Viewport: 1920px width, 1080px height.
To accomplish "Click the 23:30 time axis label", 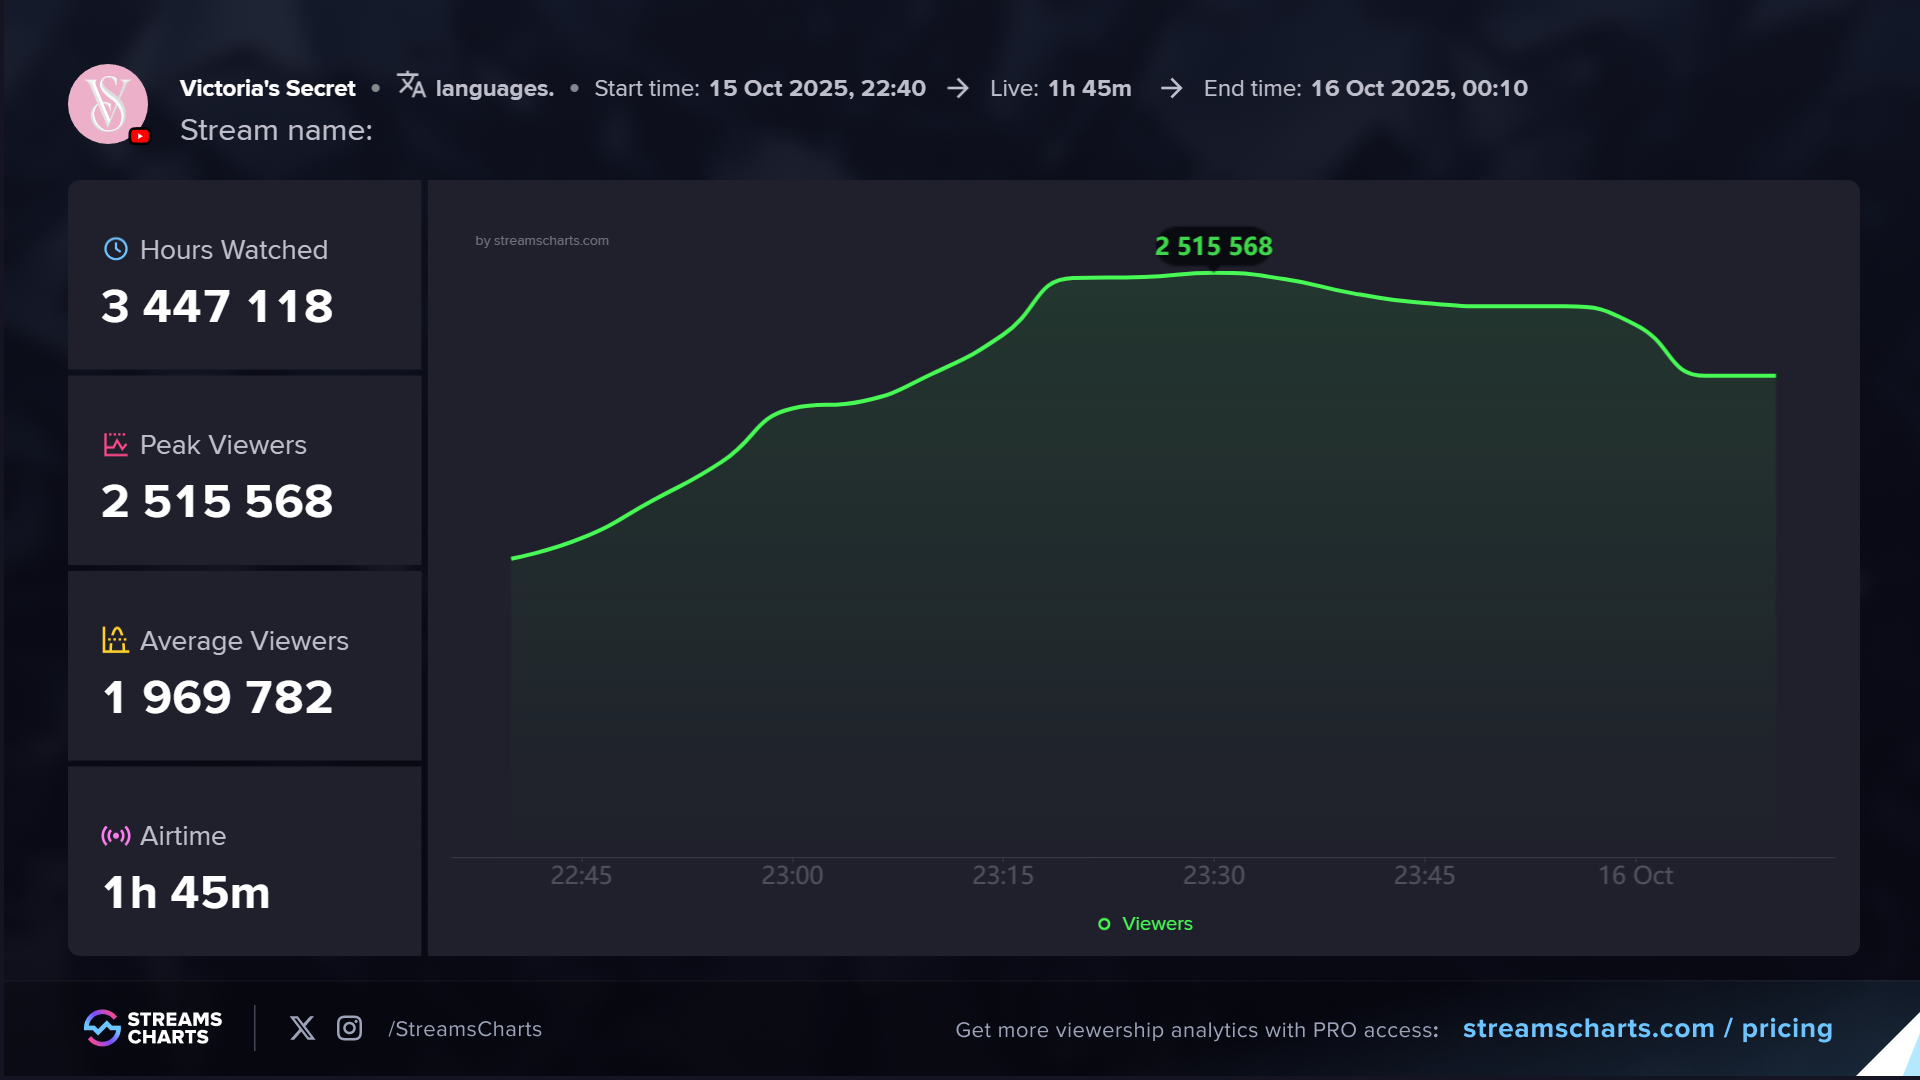I will point(1213,876).
